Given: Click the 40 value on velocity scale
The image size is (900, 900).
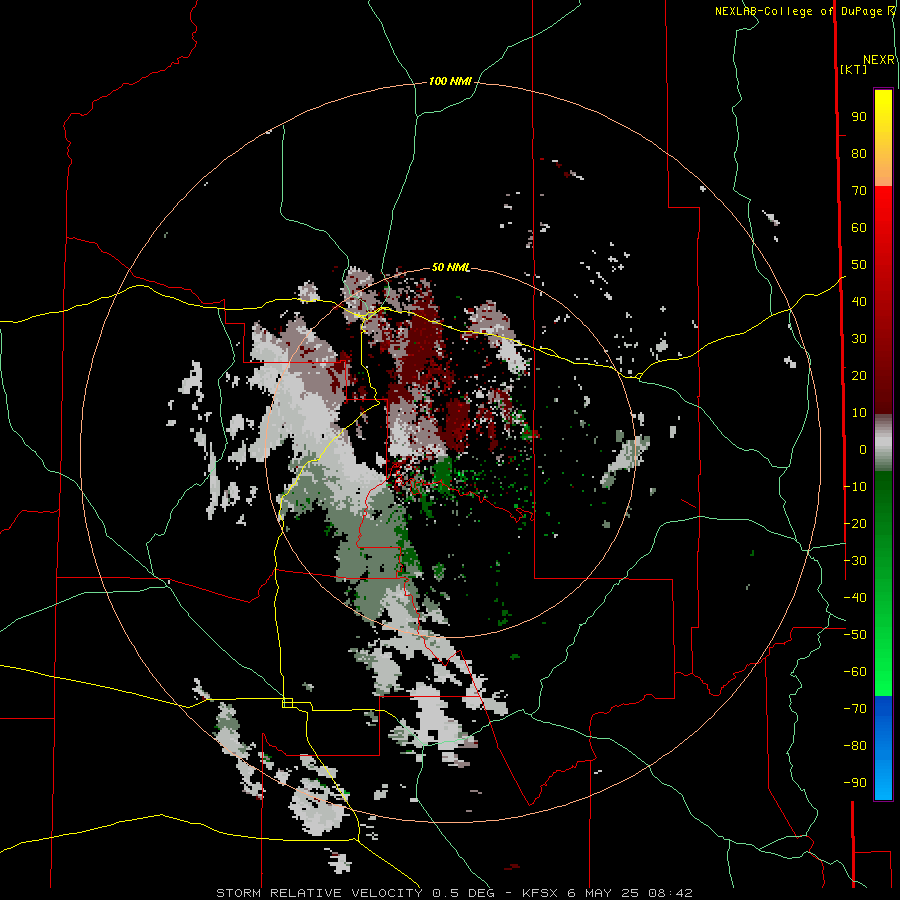Looking at the screenshot, I should click(859, 301).
